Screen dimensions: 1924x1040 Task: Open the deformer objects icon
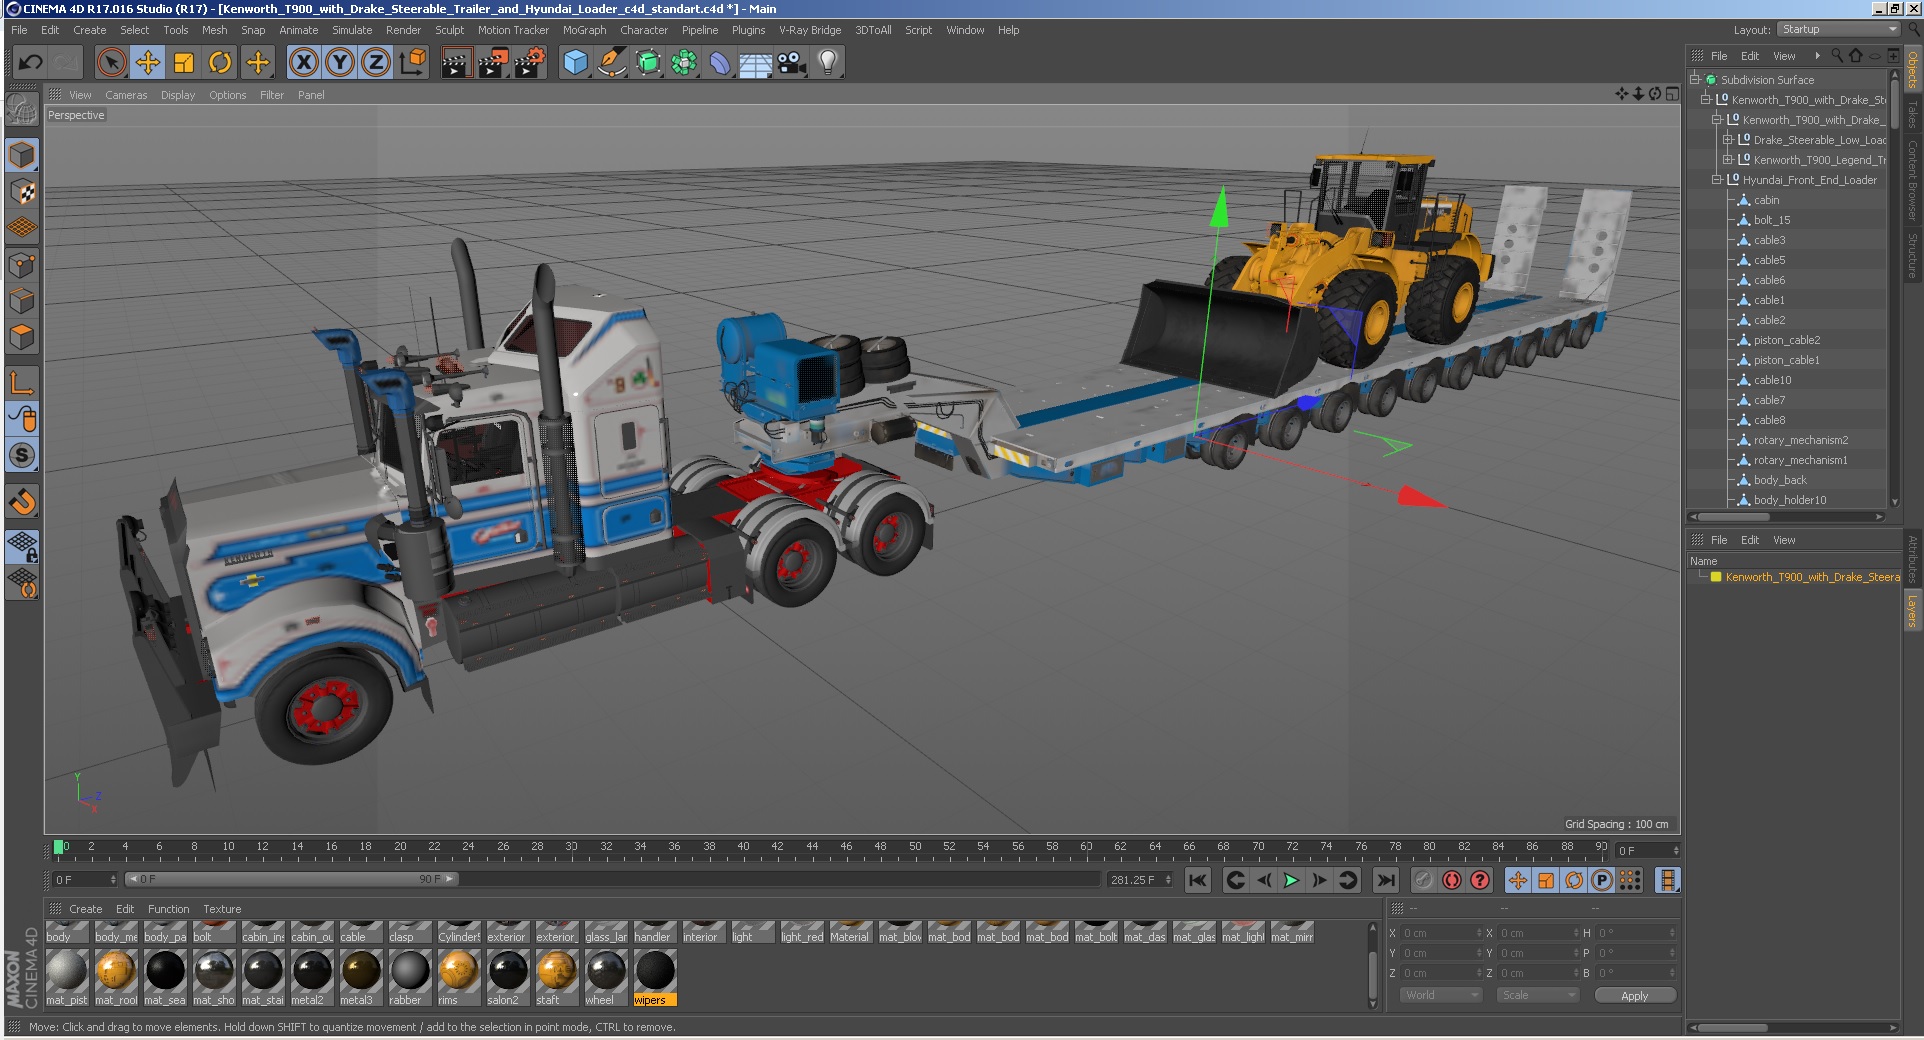(720, 63)
